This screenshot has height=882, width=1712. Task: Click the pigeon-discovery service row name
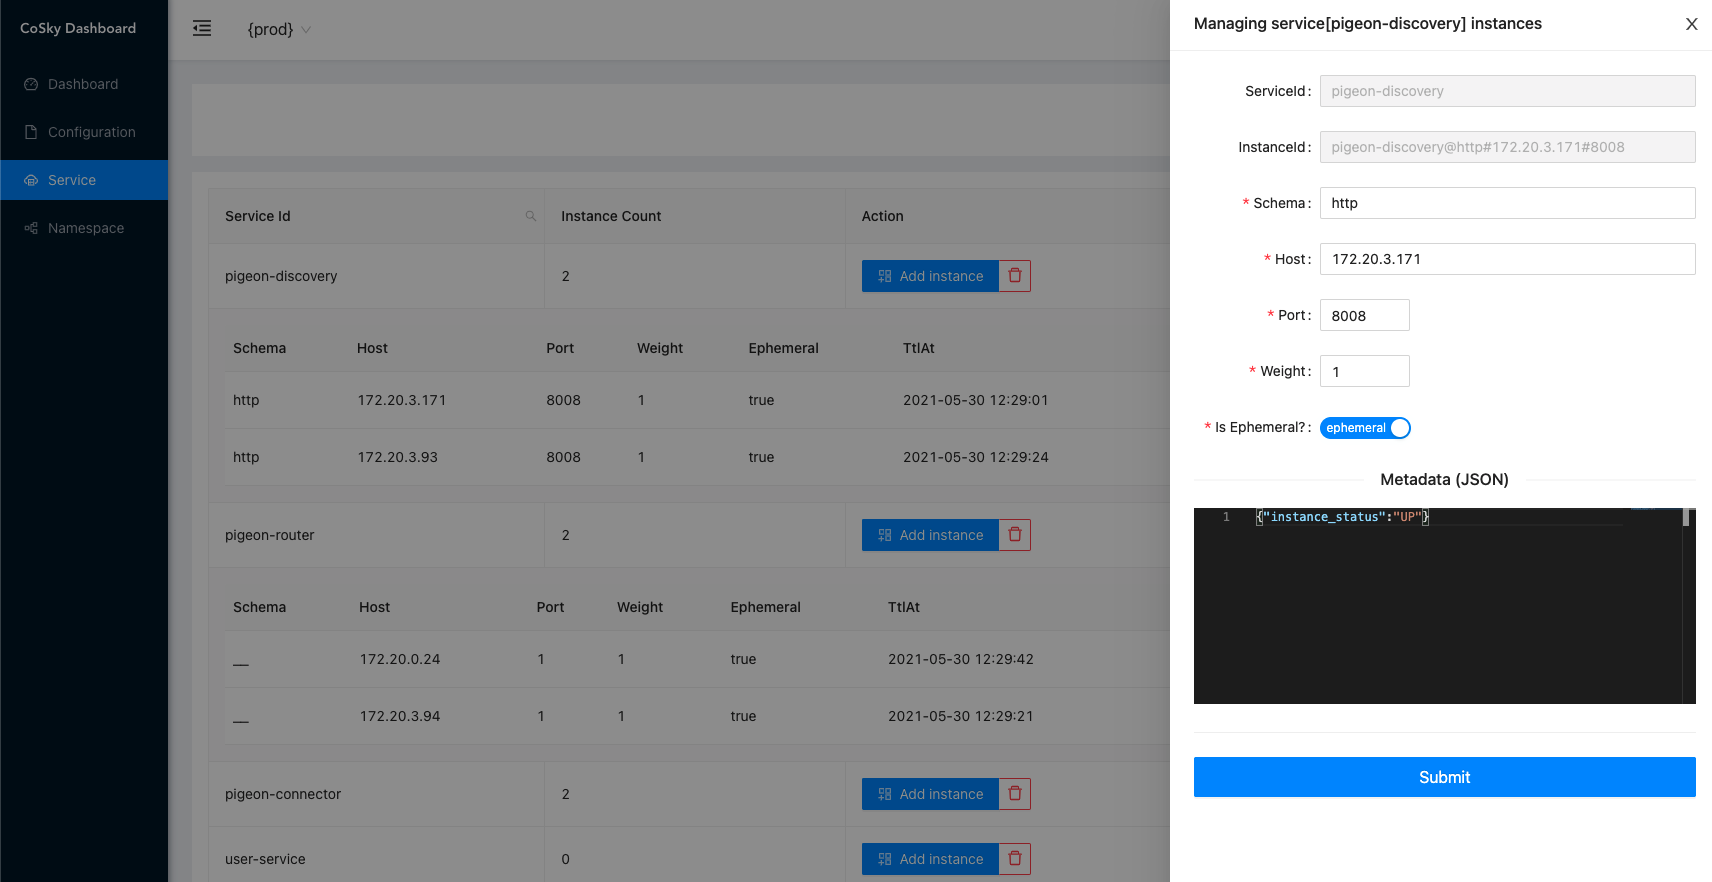click(x=281, y=276)
